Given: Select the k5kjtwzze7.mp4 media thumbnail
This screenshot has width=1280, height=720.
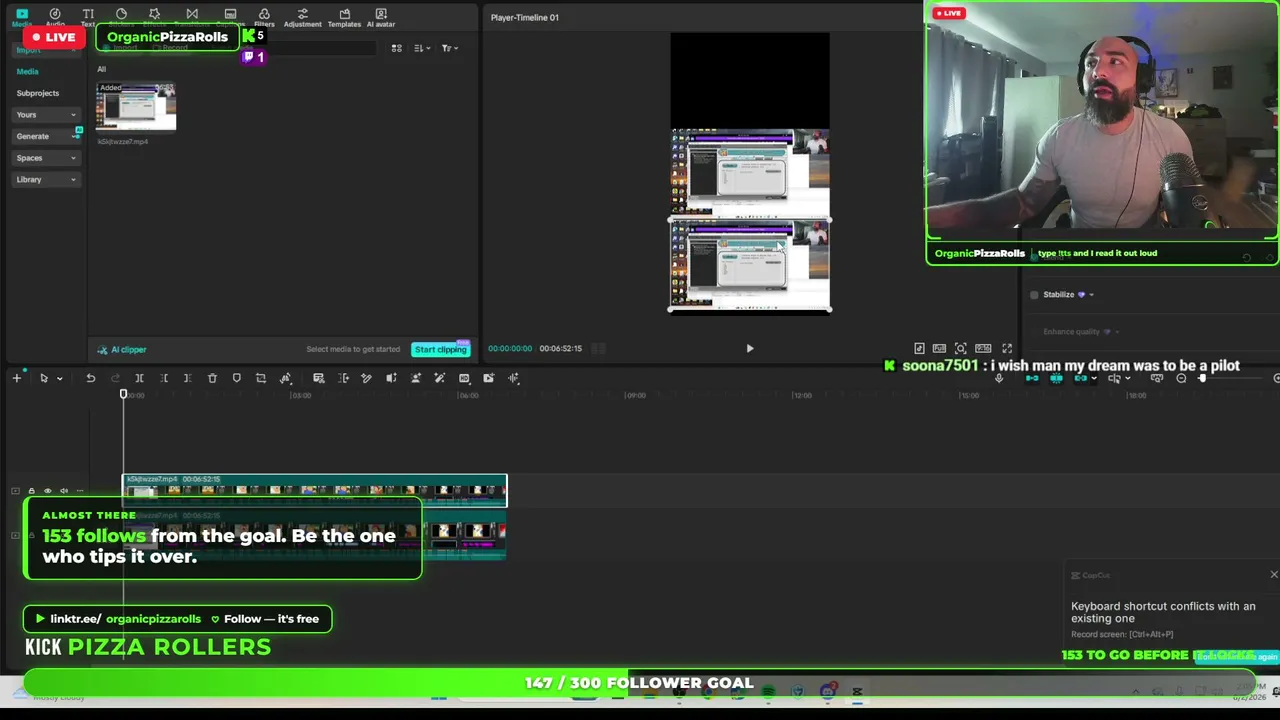Looking at the screenshot, I should (x=136, y=107).
